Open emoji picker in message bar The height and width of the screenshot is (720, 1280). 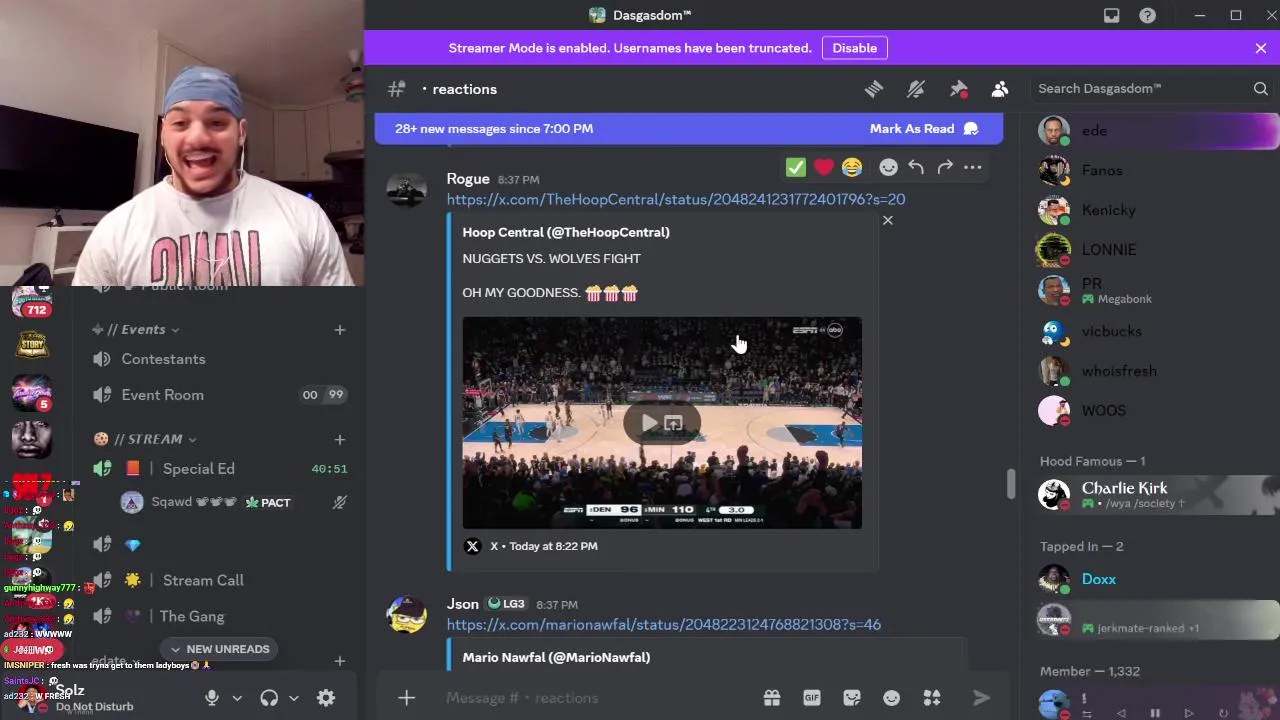pyautogui.click(x=891, y=698)
